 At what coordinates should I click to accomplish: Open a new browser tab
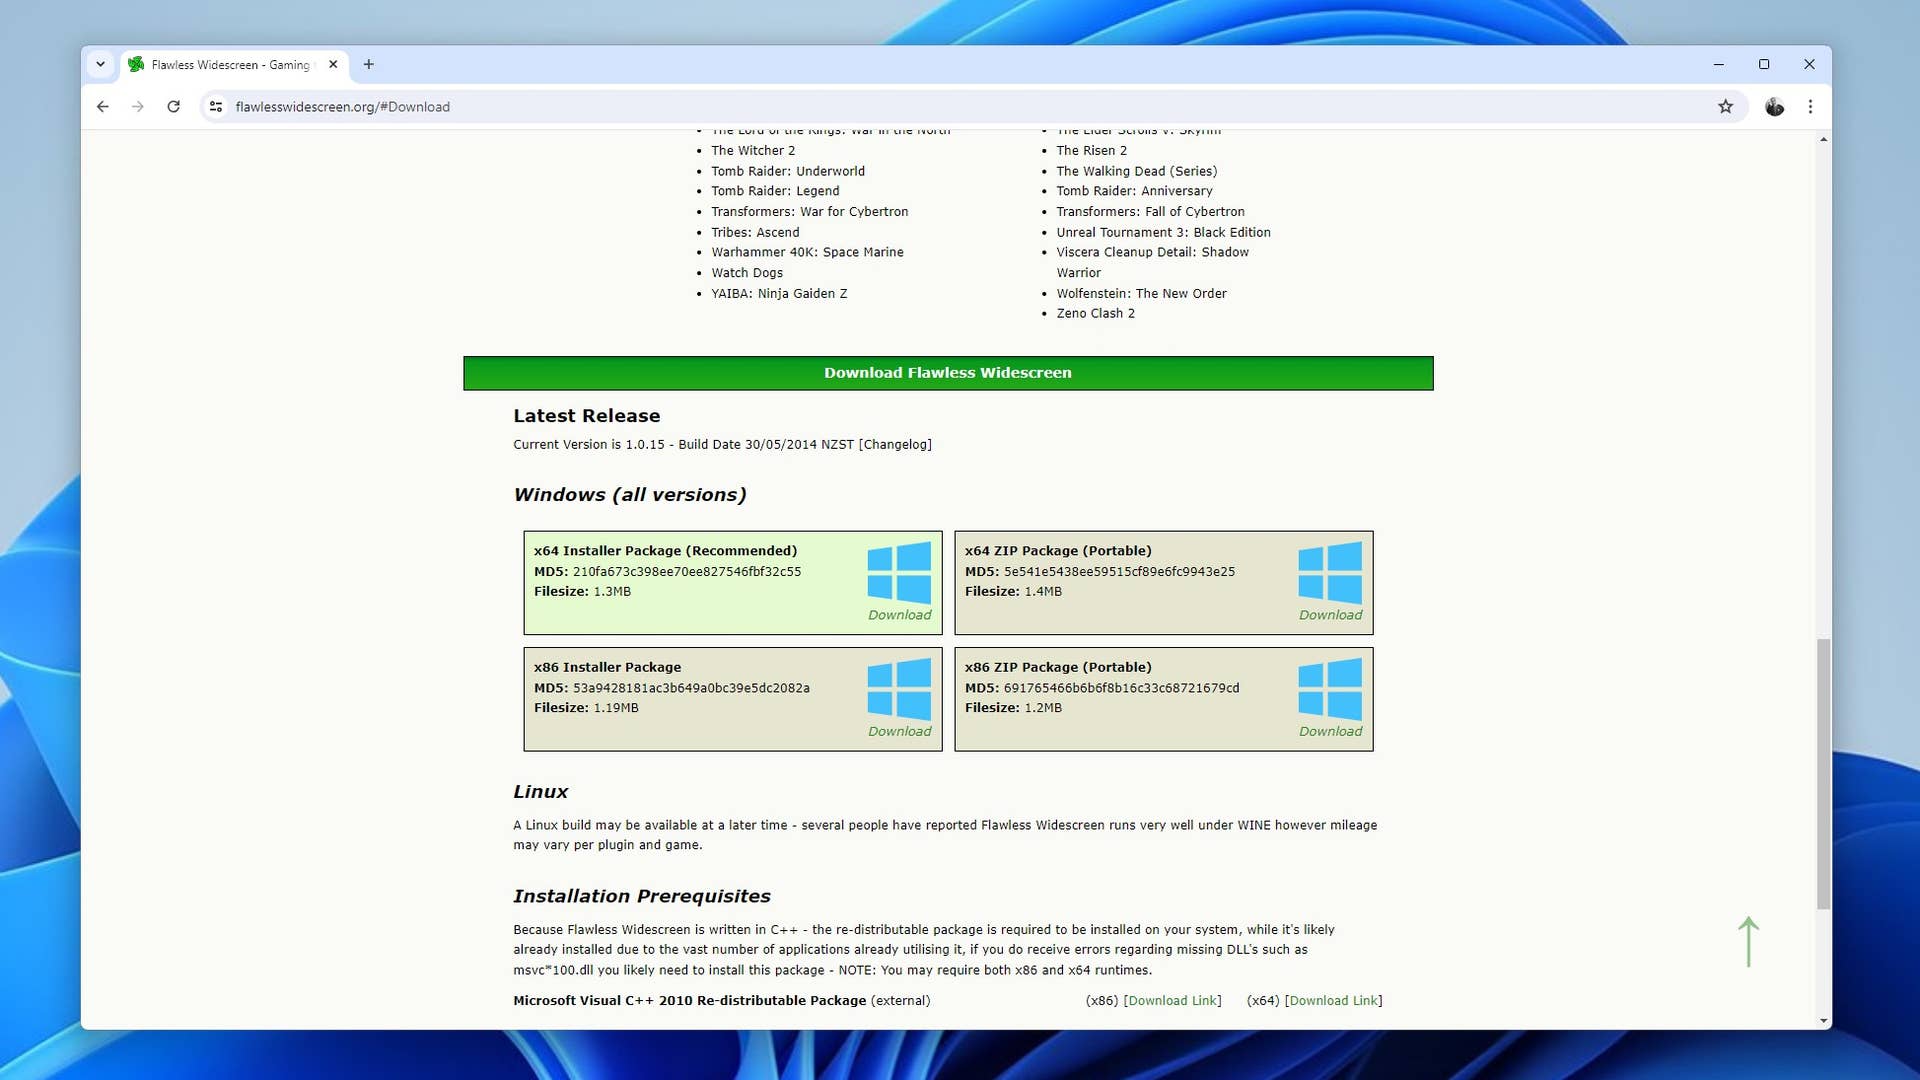(369, 64)
